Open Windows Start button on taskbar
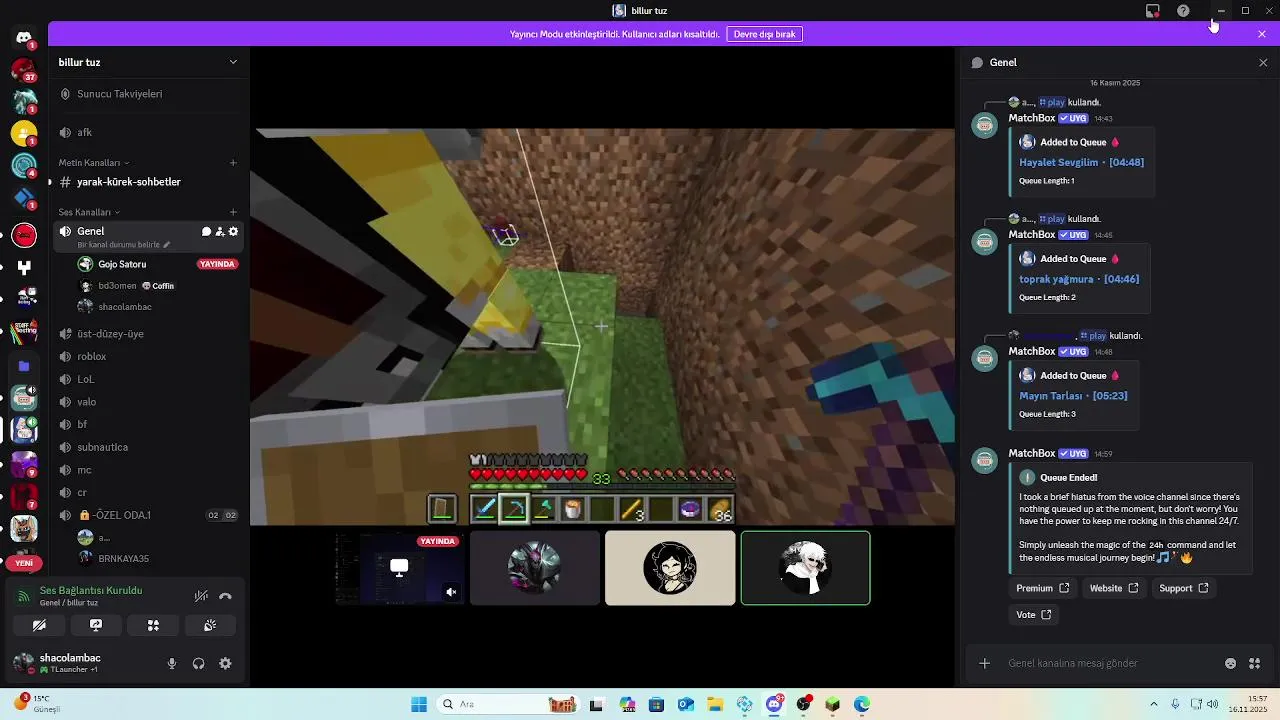The height and width of the screenshot is (720, 1280). [419, 704]
